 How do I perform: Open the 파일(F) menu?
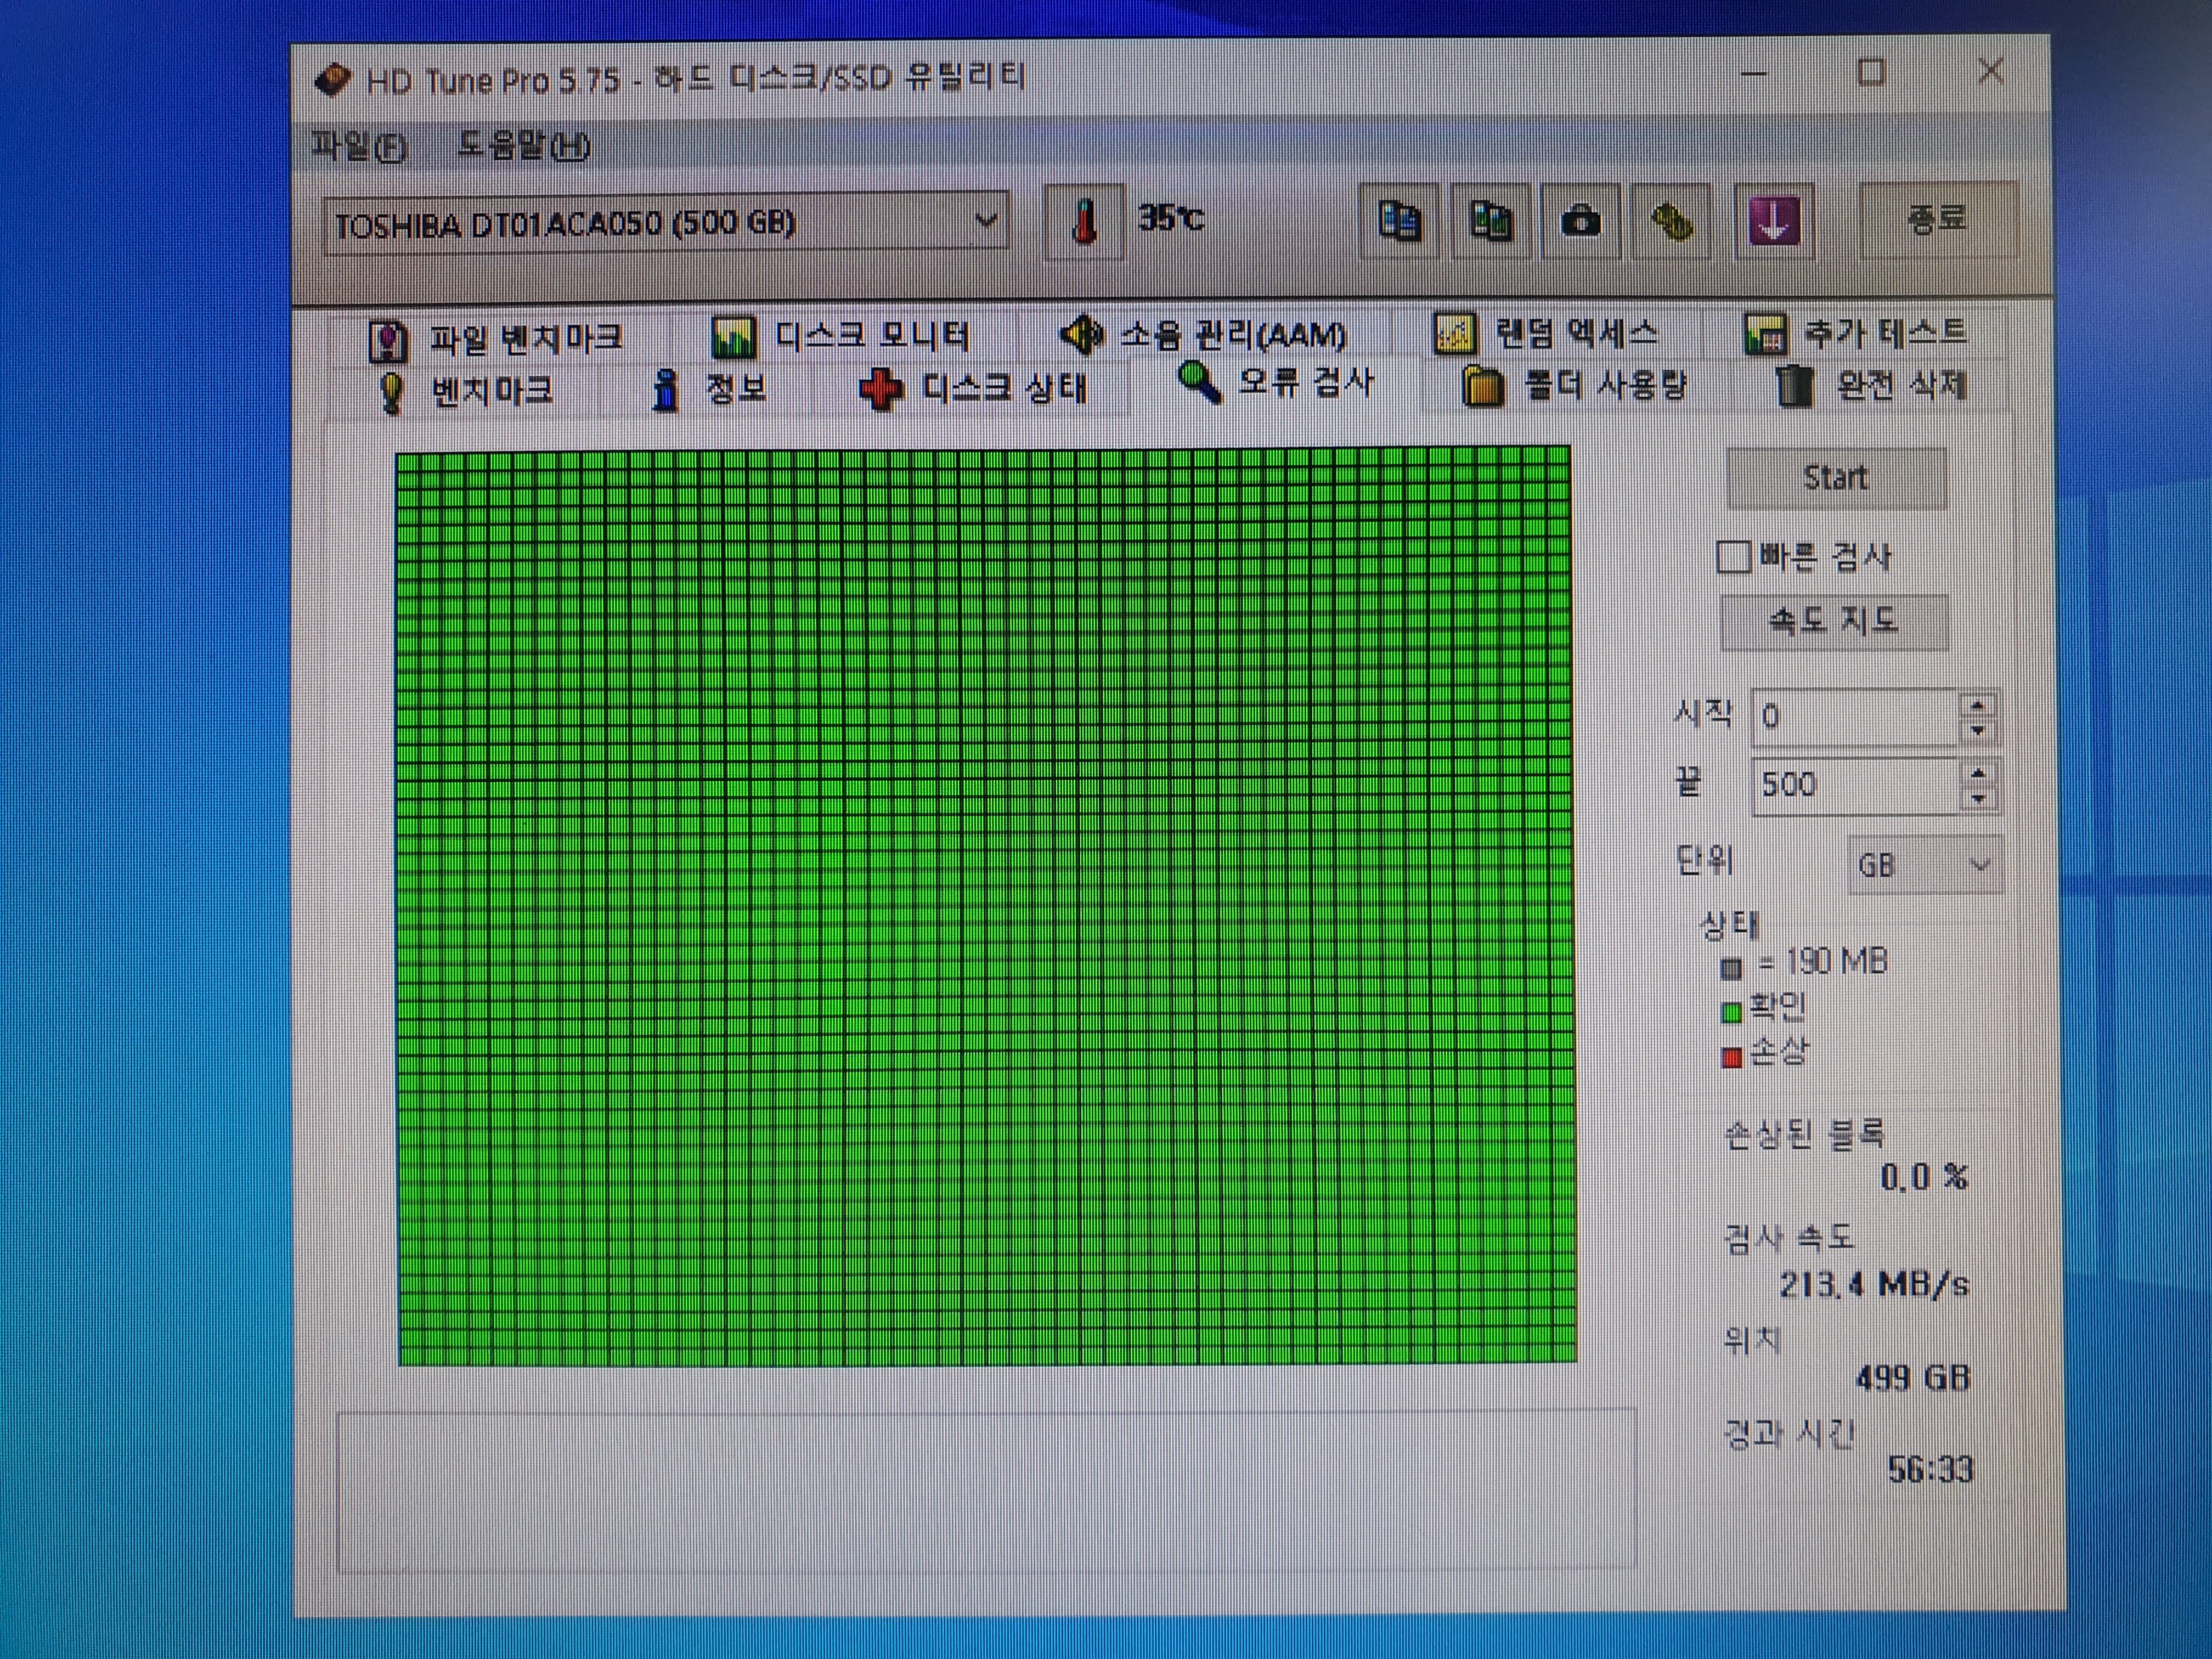click(359, 147)
